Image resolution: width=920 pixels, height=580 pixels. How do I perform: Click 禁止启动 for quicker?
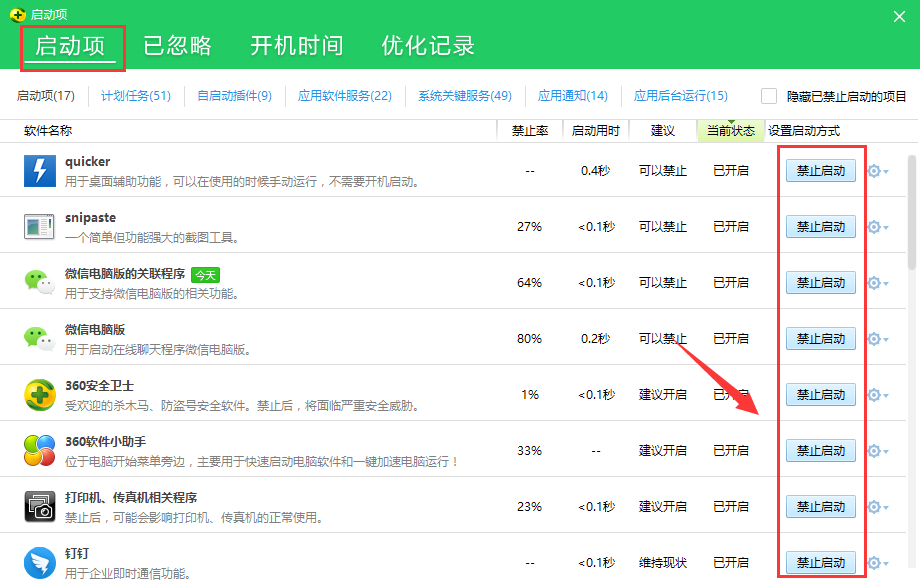coord(821,171)
